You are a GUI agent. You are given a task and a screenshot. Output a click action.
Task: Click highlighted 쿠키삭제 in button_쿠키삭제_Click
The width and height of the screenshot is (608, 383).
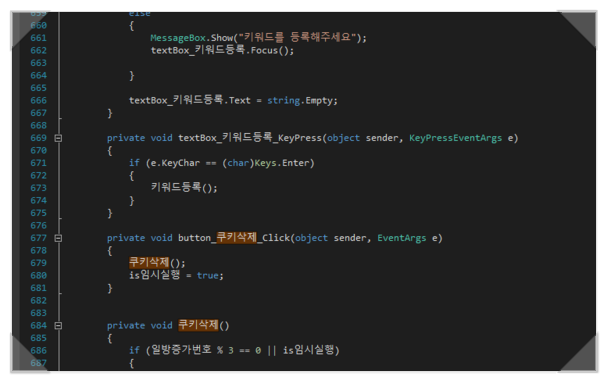click(x=236, y=237)
